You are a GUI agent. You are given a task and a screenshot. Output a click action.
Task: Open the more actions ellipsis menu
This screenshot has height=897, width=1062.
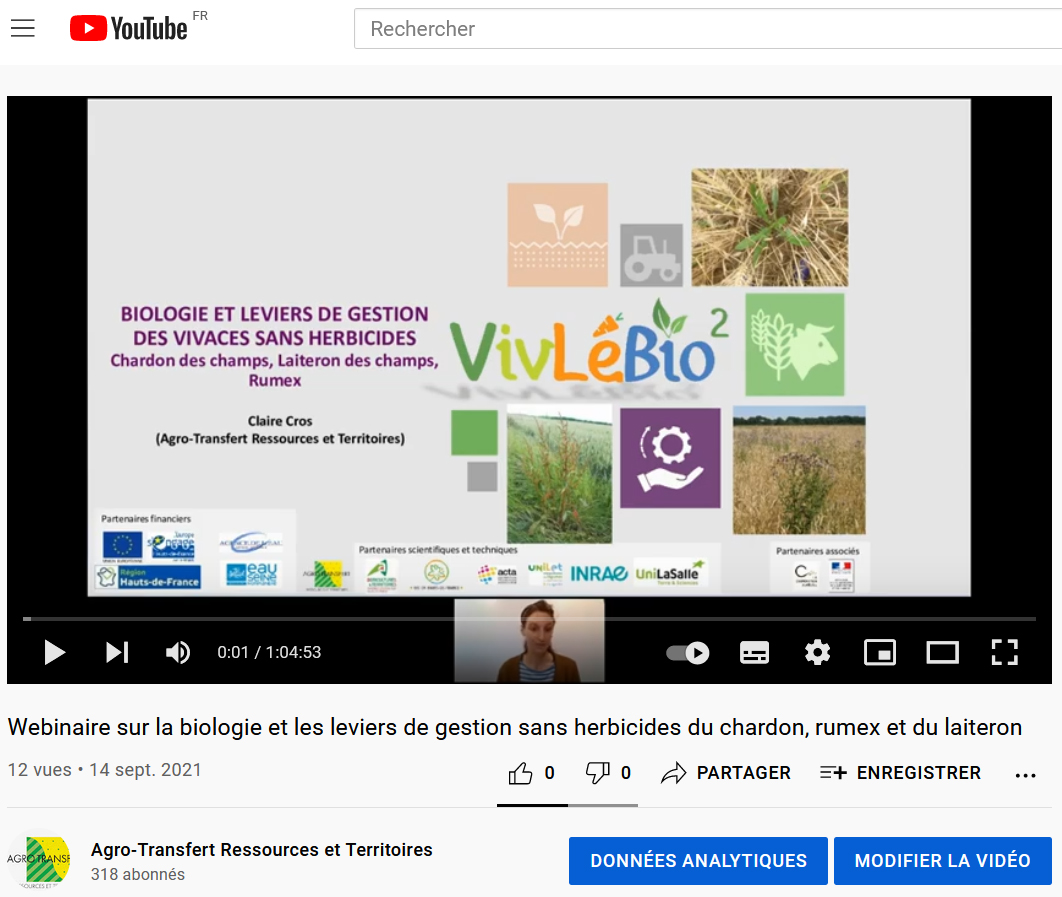point(1025,775)
